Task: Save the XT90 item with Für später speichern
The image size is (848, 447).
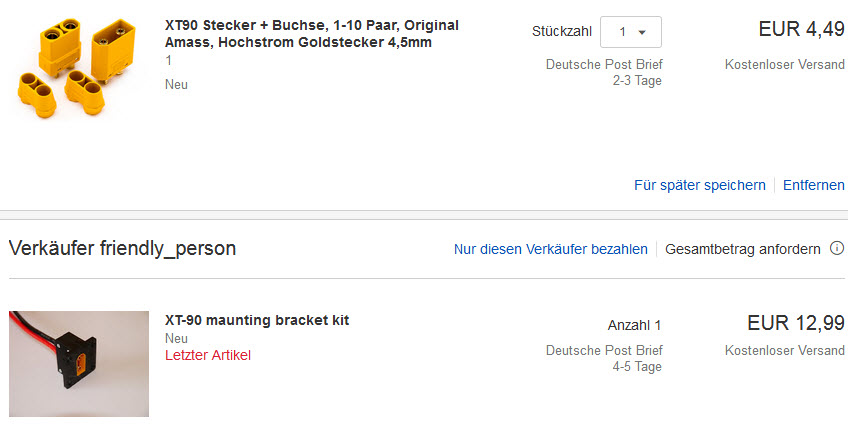Action: pyautogui.click(x=699, y=185)
